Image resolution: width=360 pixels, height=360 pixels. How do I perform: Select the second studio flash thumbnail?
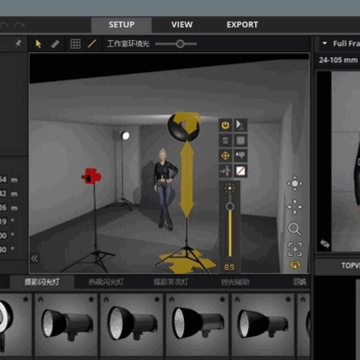(66, 325)
